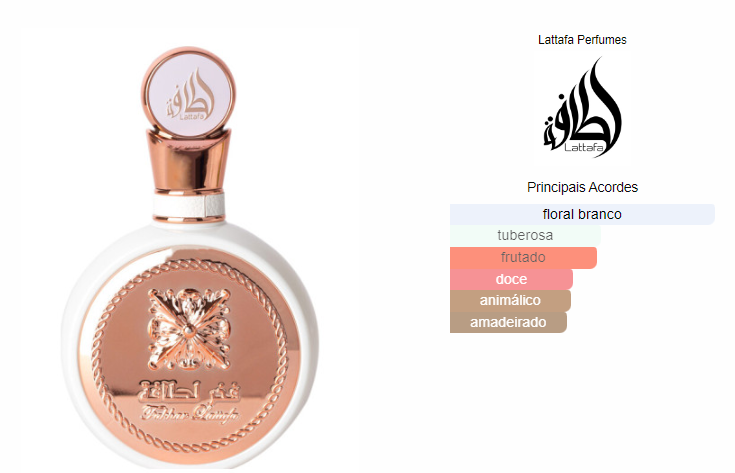Select the animálico accord bar
This screenshot has width=735, height=473.
[x=510, y=300]
